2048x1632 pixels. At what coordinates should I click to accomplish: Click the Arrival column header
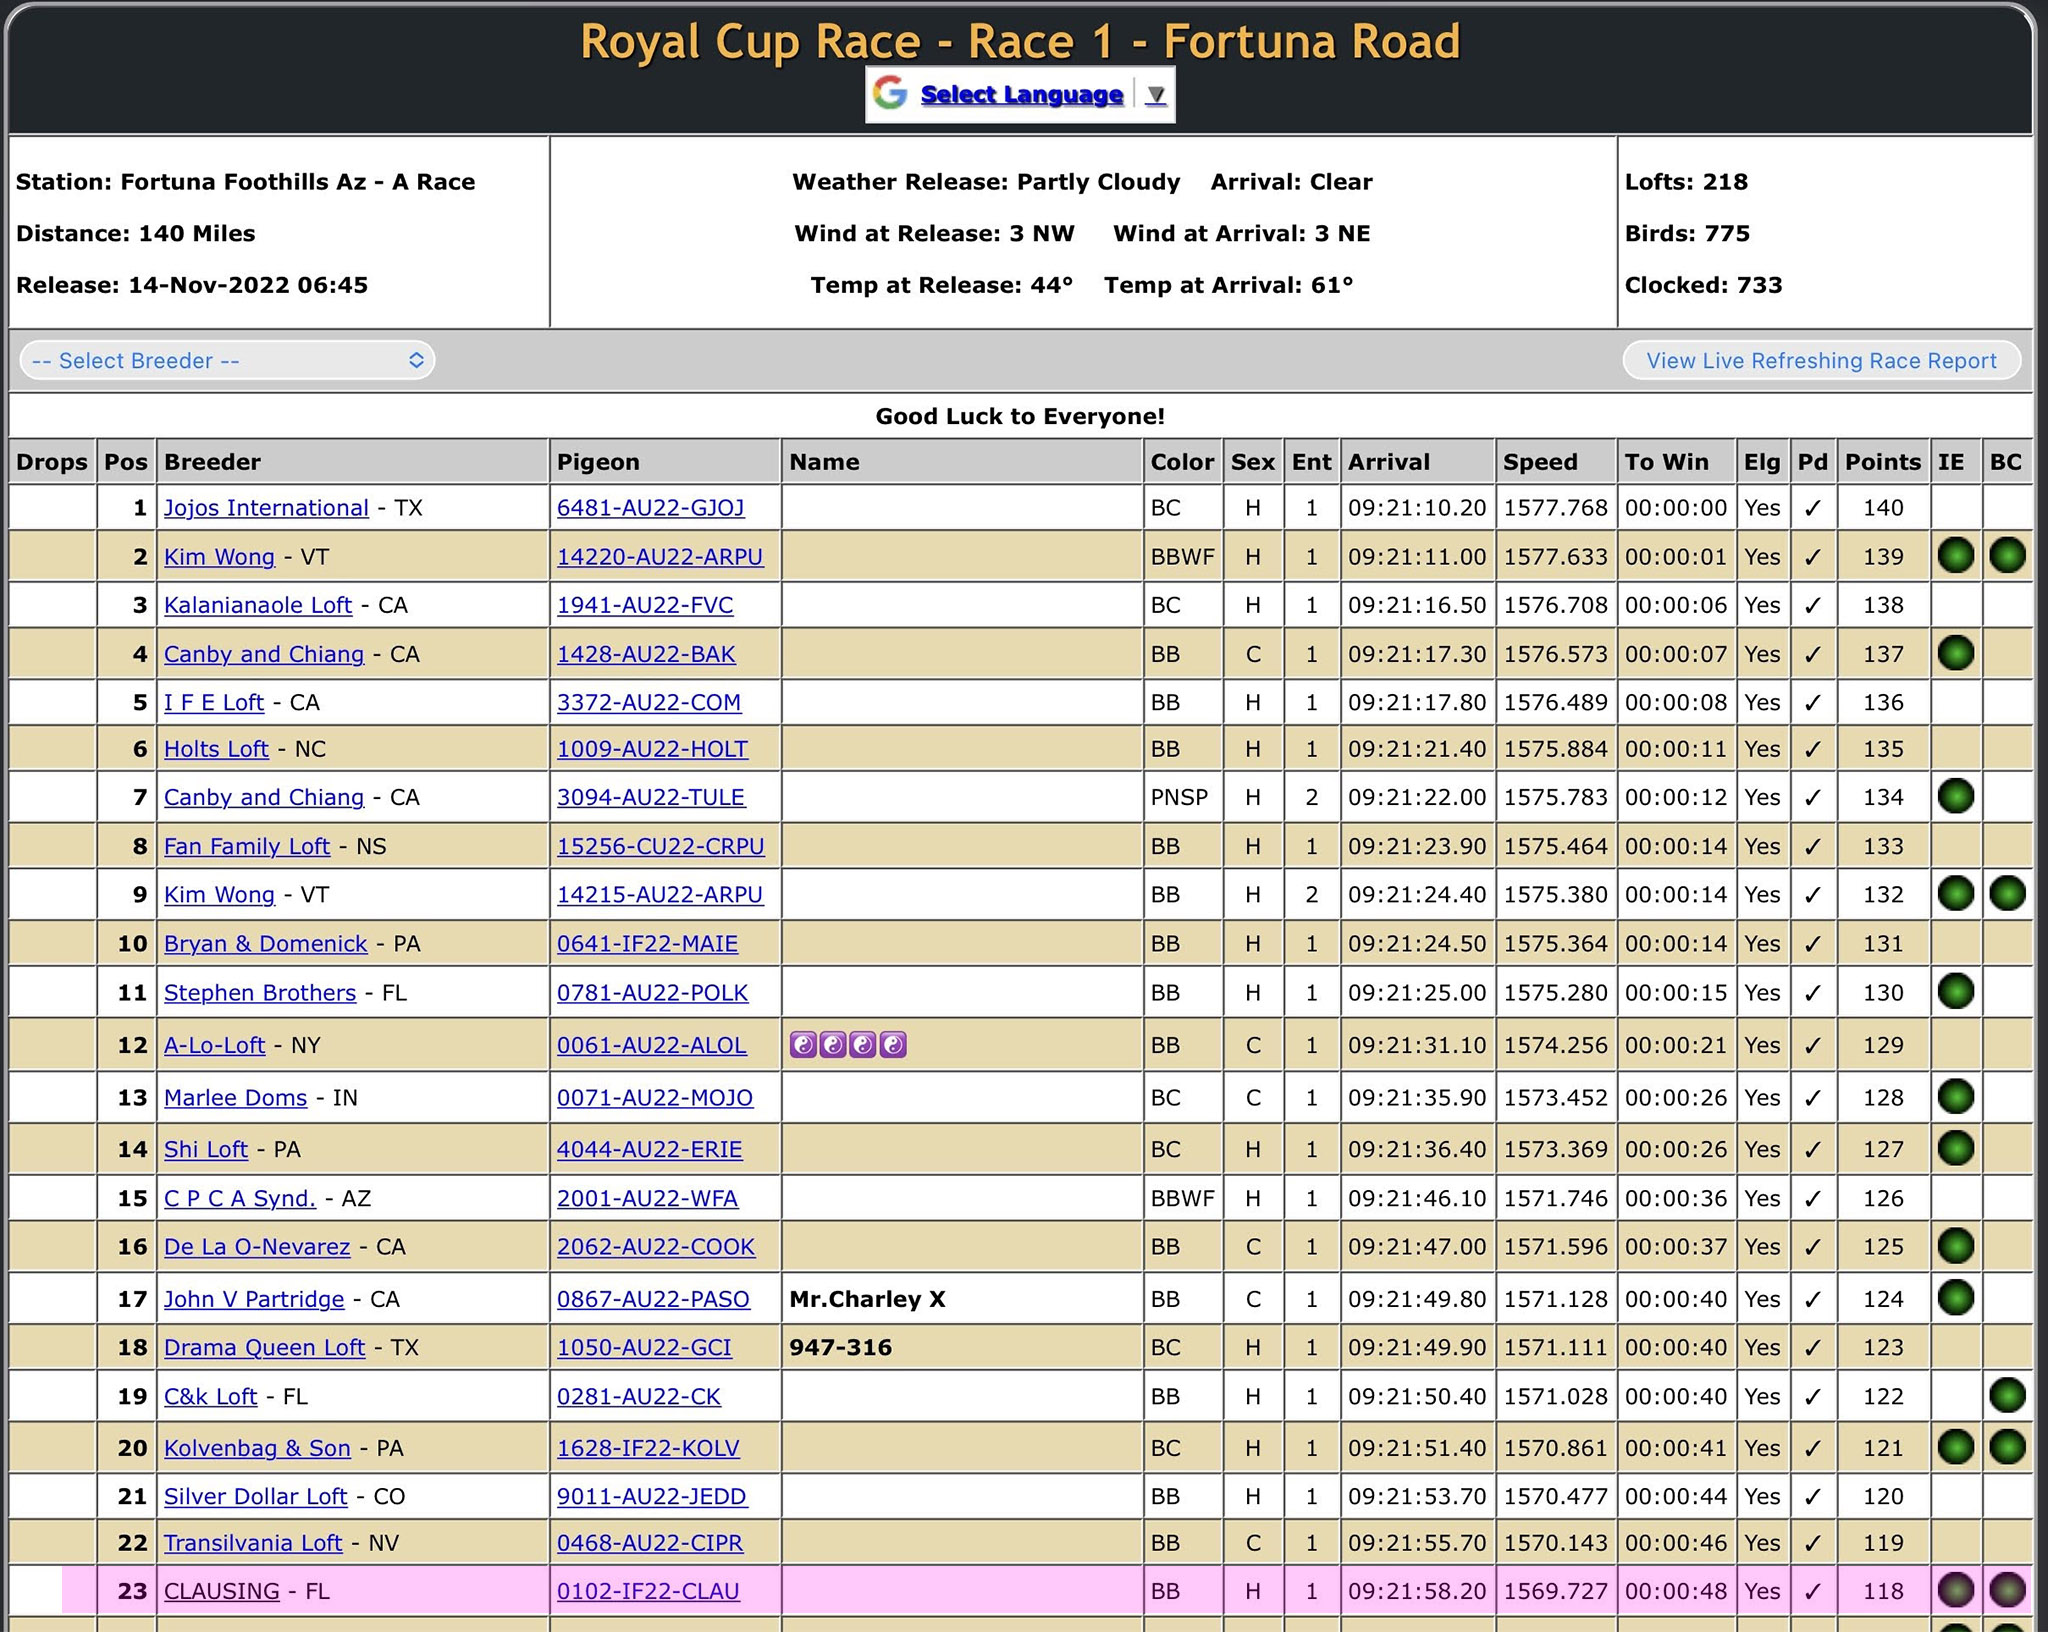click(1417, 462)
